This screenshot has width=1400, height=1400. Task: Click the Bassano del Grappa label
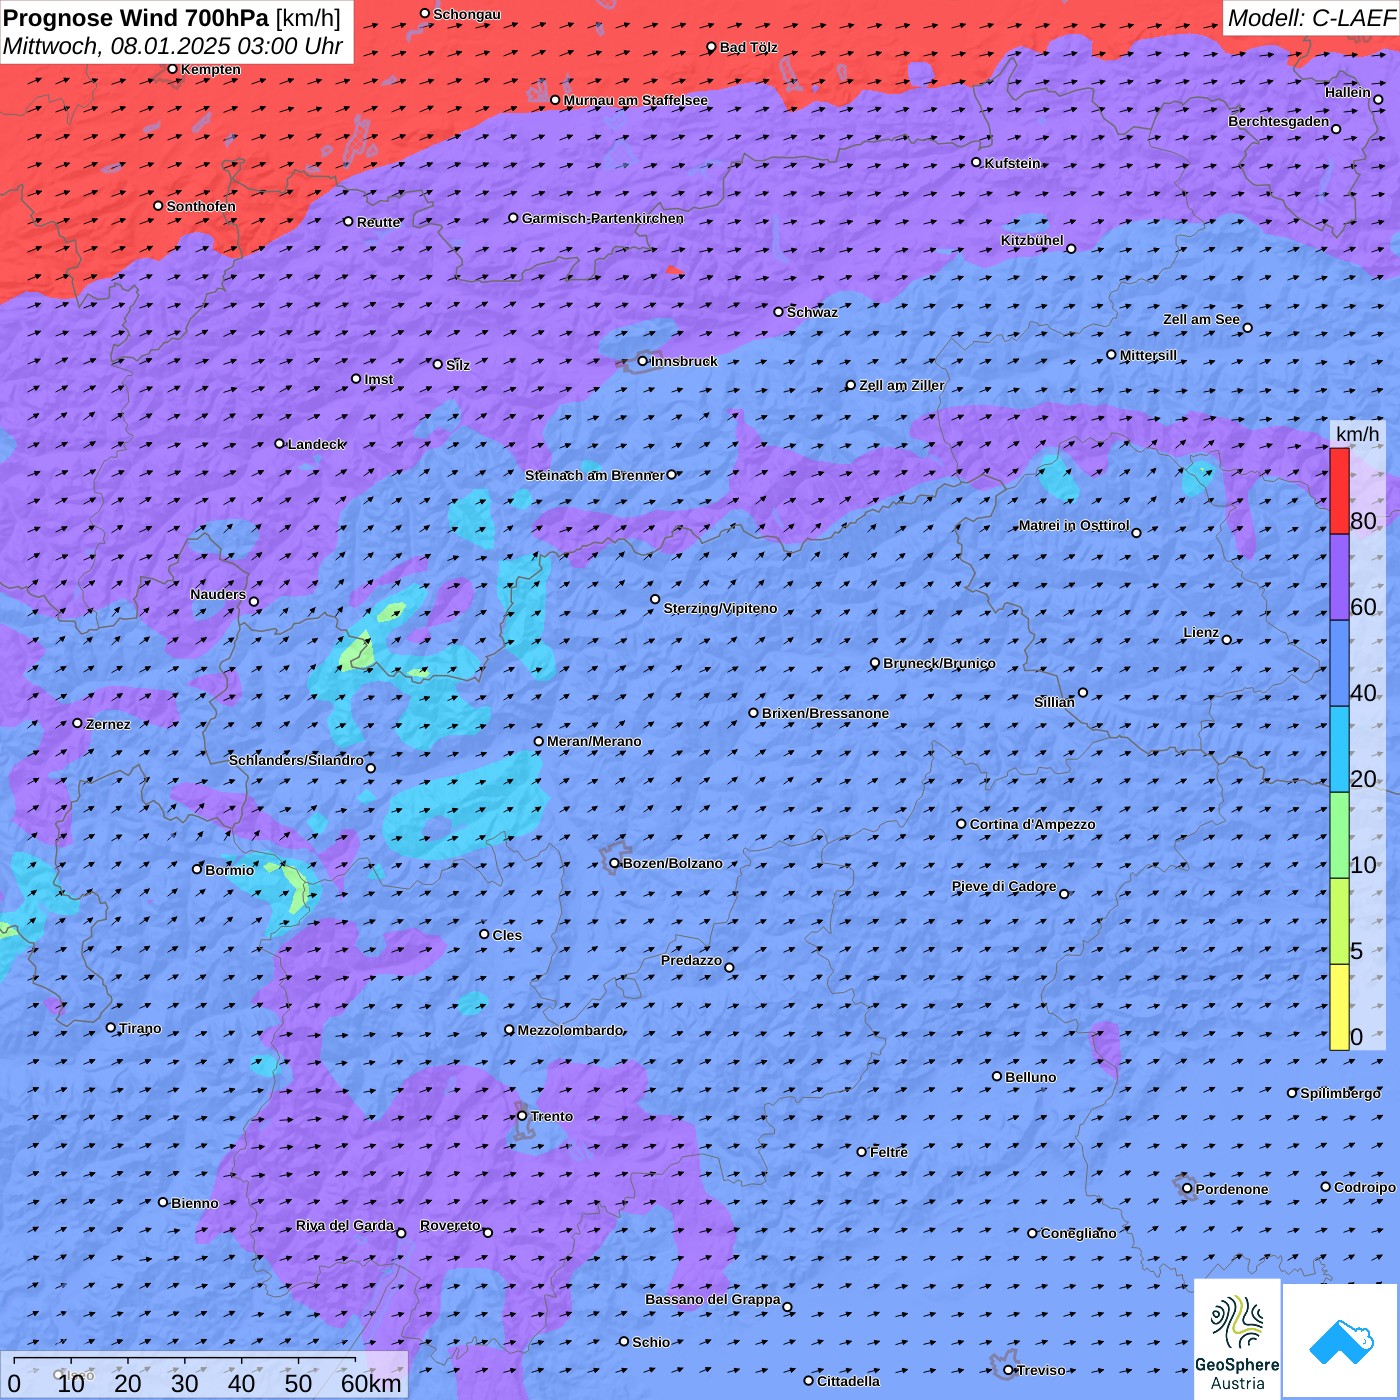point(712,1299)
